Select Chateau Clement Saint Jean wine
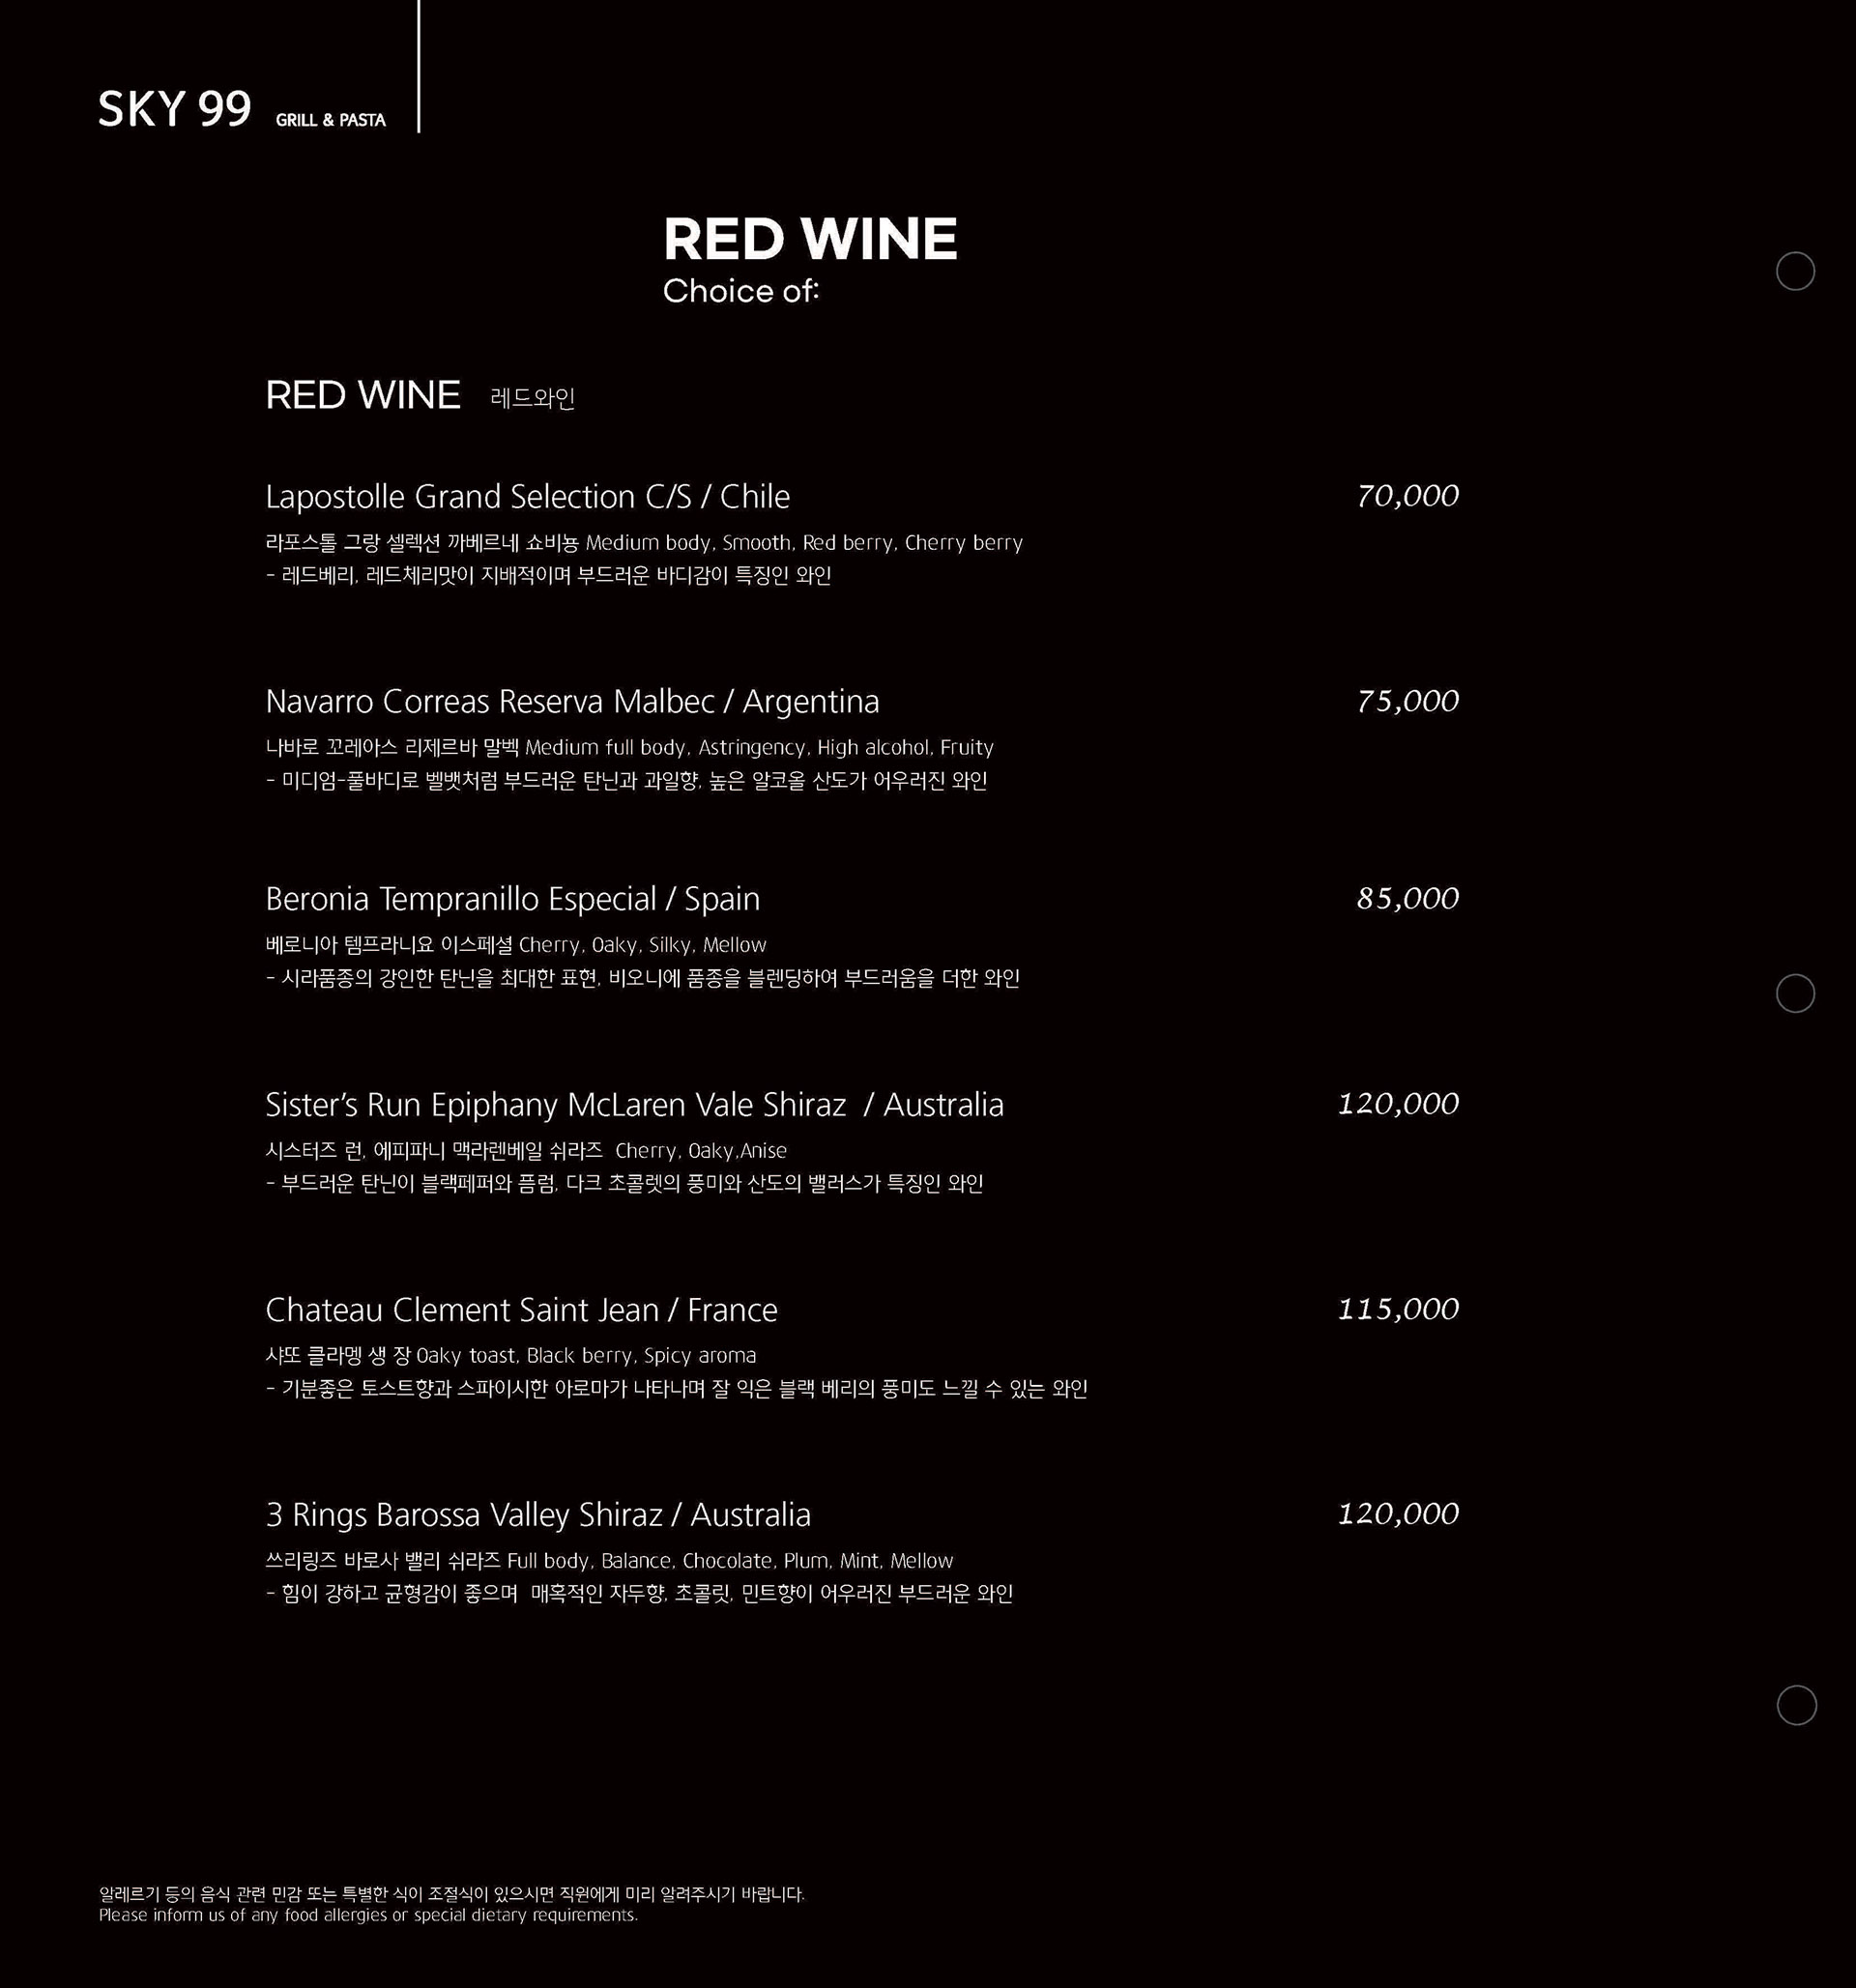This screenshot has height=1988, width=1856. [521, 1310]
